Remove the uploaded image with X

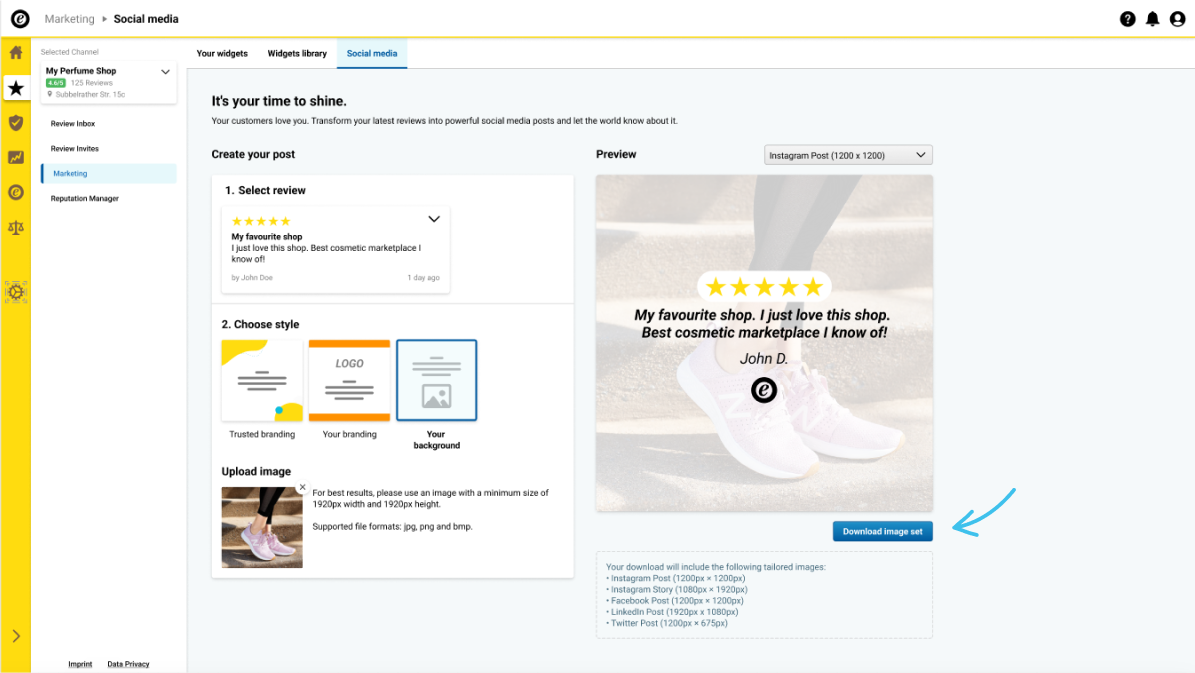303,487
